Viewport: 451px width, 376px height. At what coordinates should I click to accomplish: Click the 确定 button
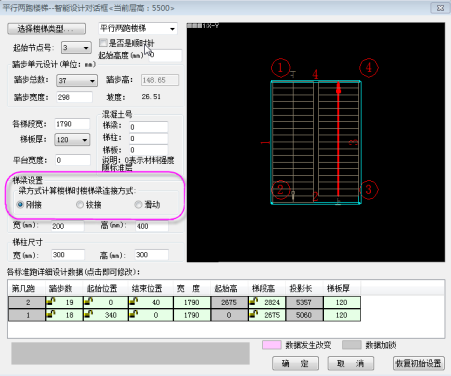[x=296, y=363]
